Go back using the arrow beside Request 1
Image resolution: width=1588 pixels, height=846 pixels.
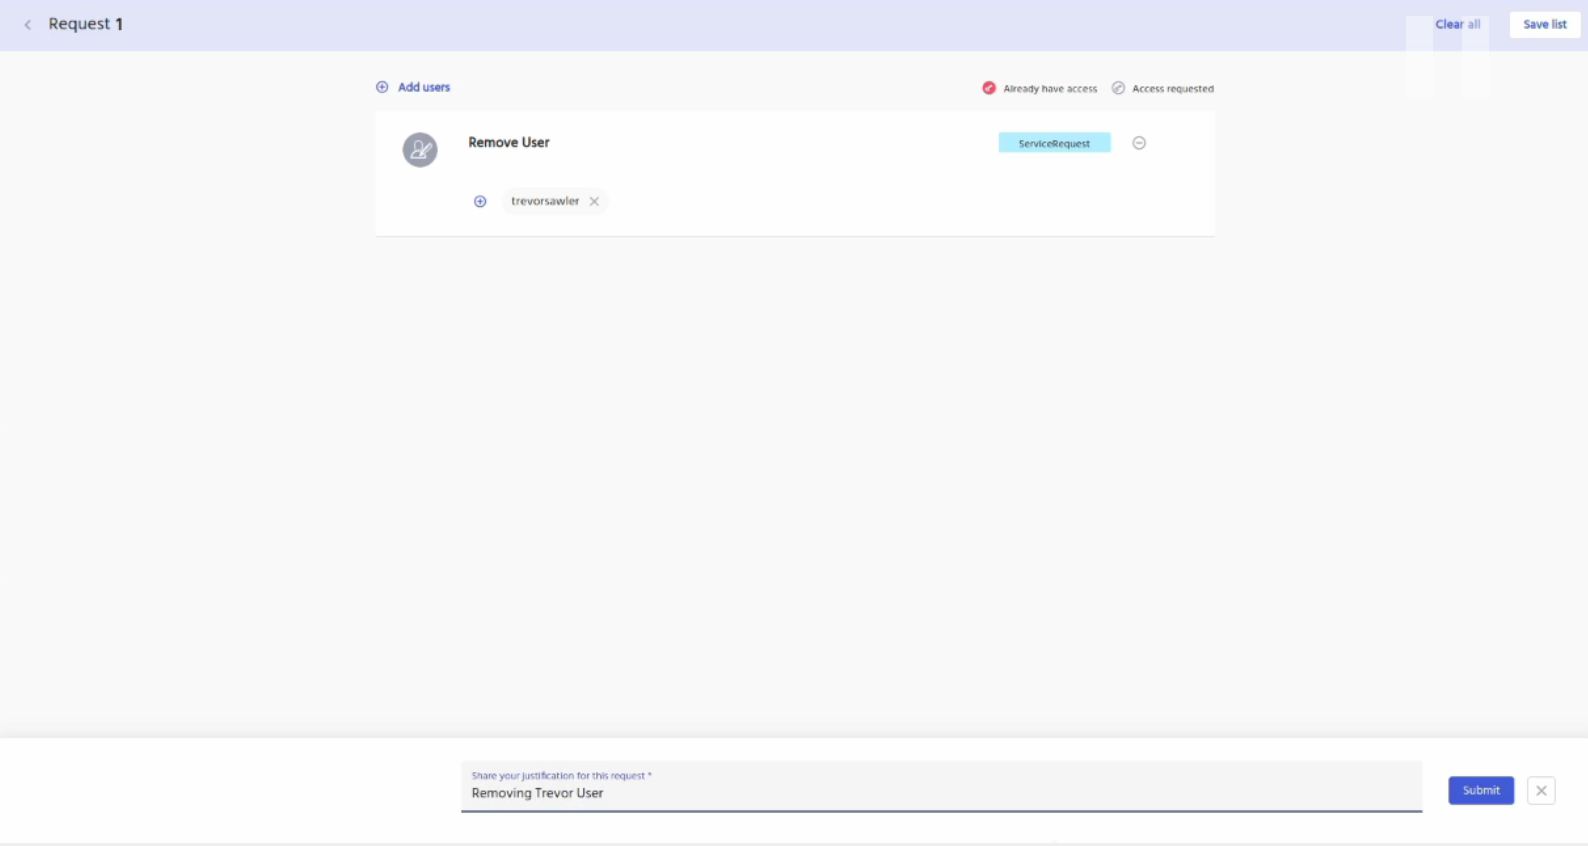(x=28, y=24)
